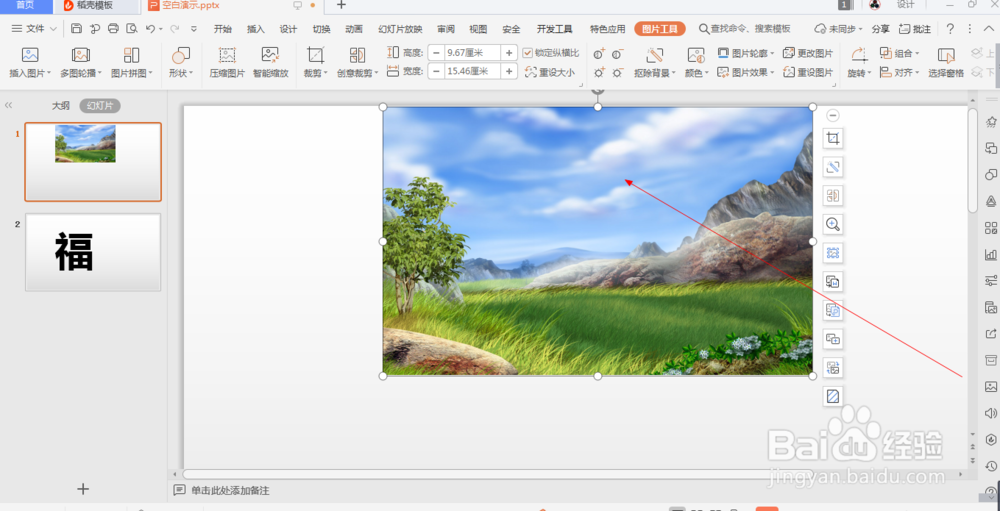Click the Redo arrow icon
This screenshot has width=1000, height=511.
coord(174,29)
